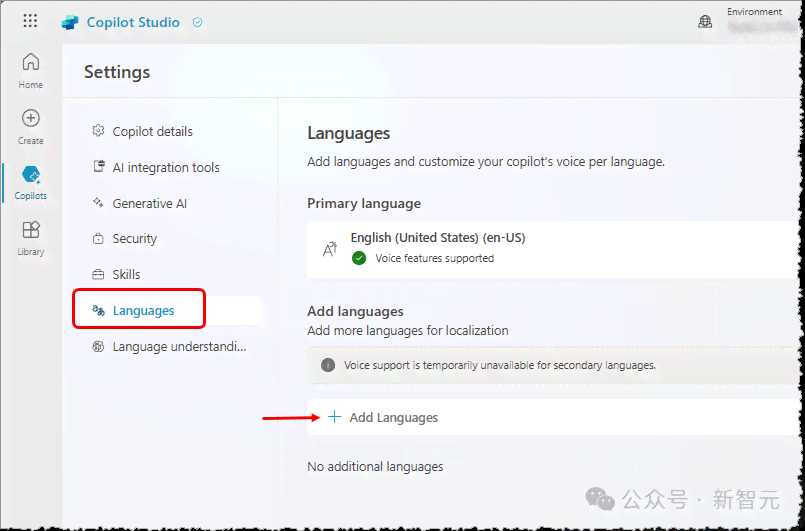Select English (United States) (en-US) entry

[x=553, y=250]
